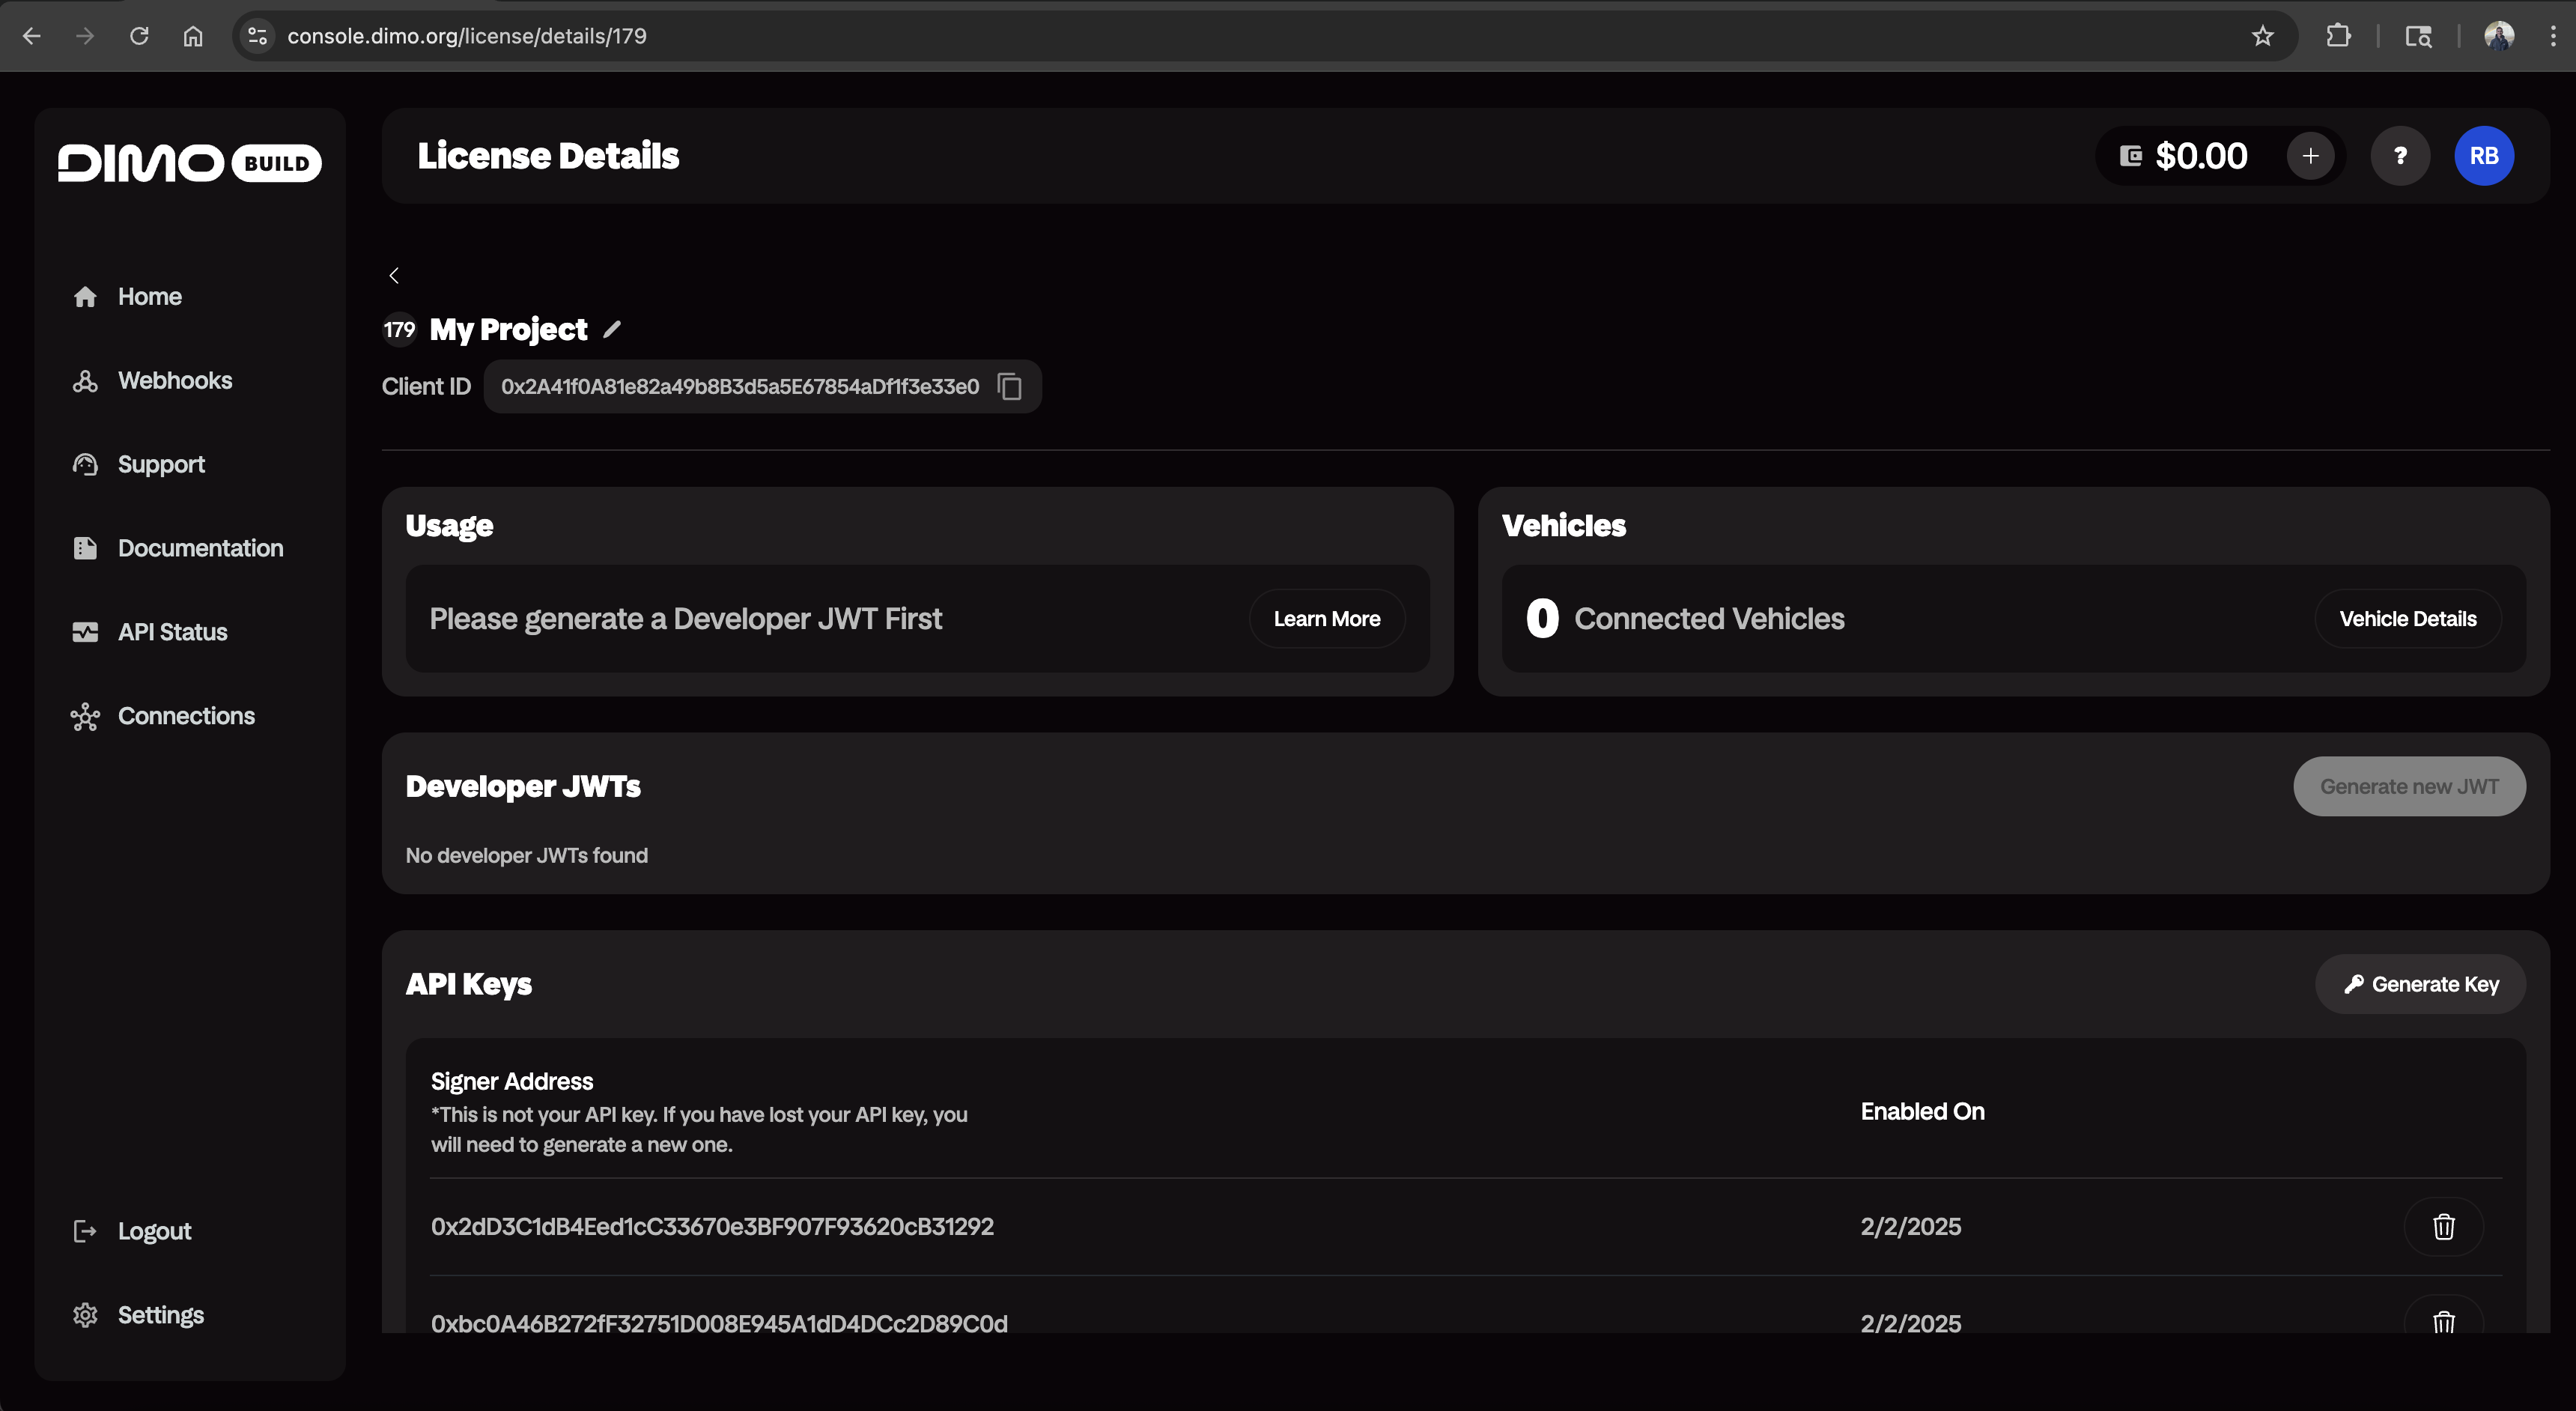Click the DIMO Build logo
Viewport: 2576px width, 1411px height.
click(x=189, y=163)
